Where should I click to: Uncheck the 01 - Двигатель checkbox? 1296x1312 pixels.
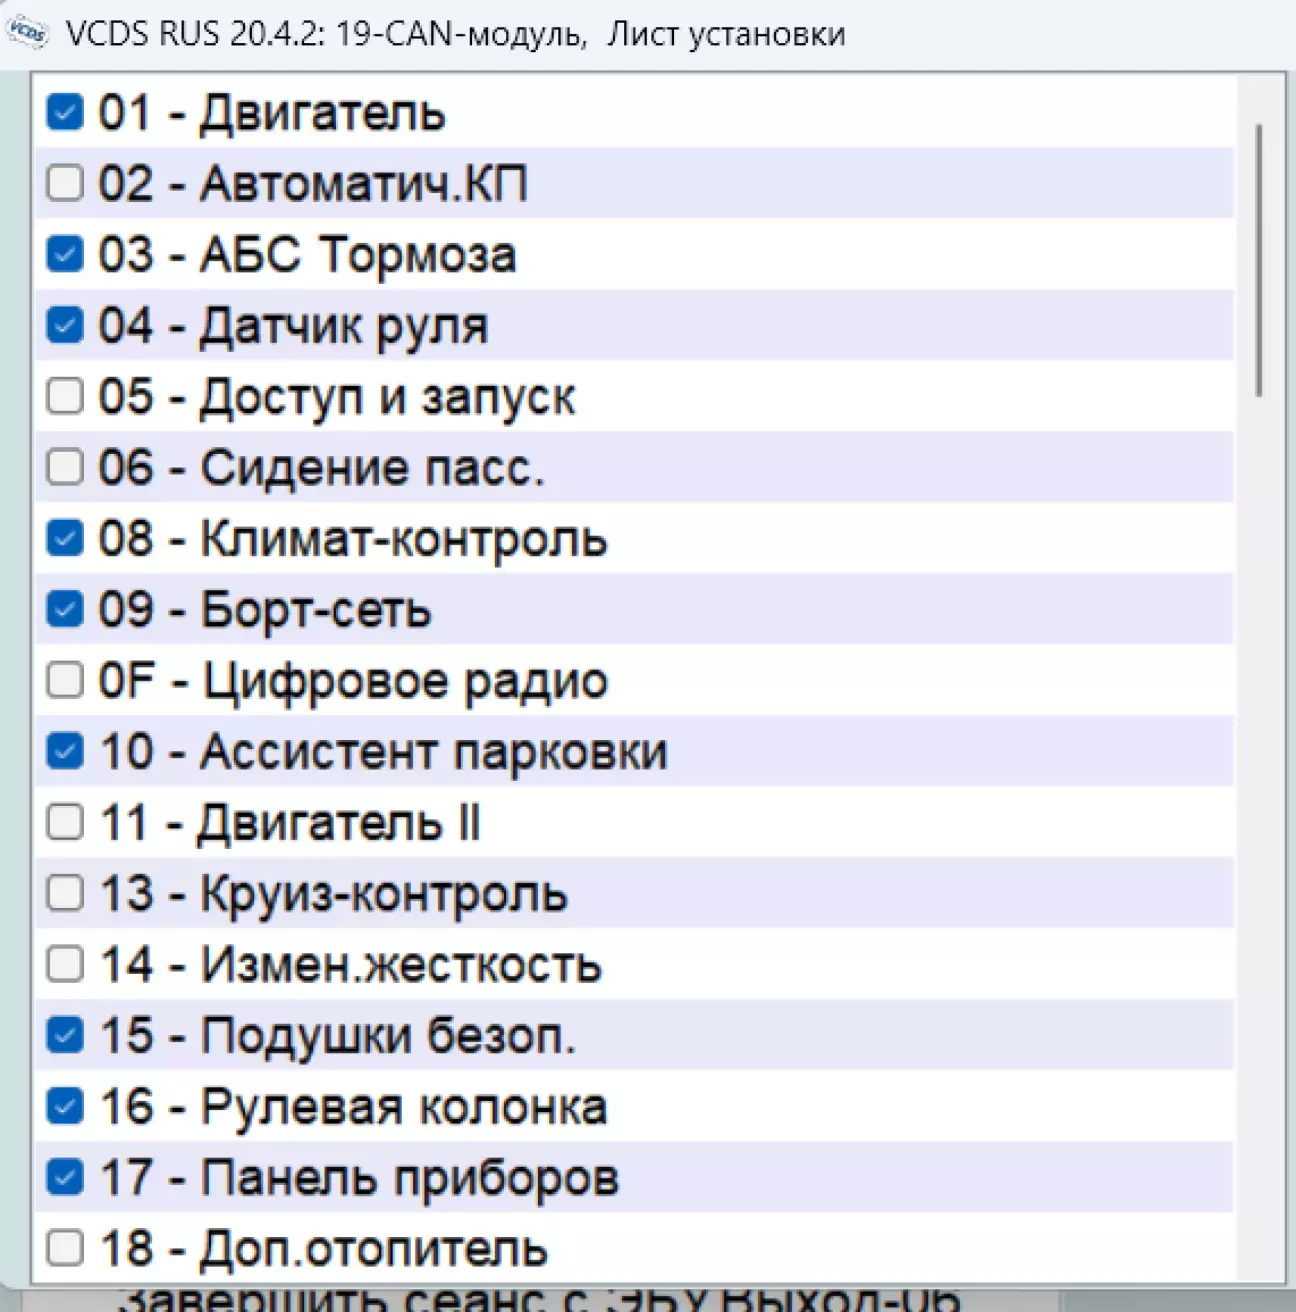(65, 112)
